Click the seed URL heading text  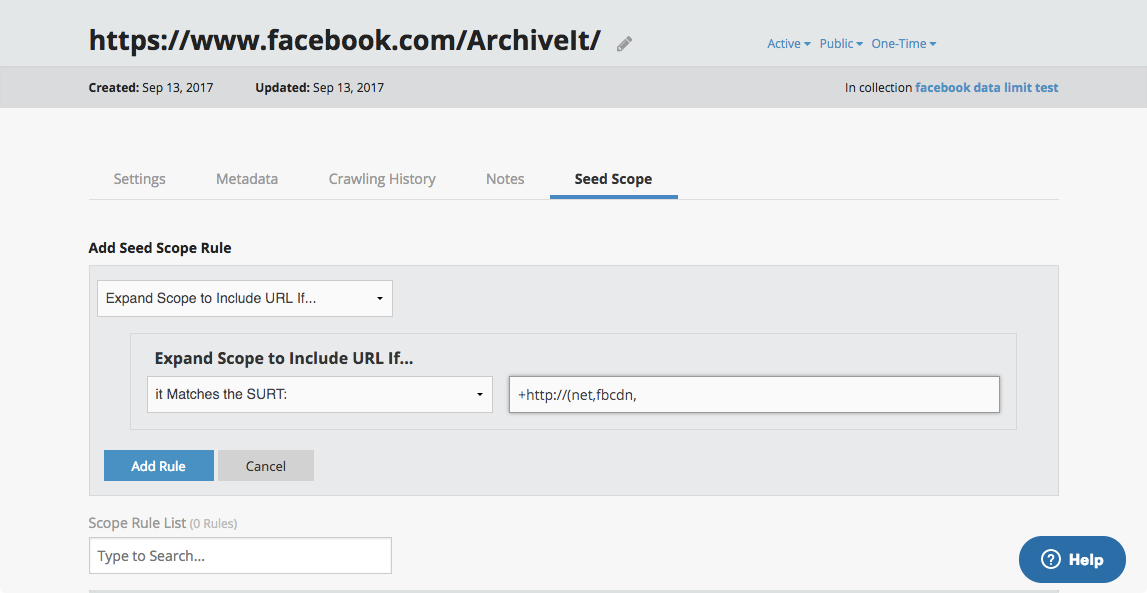345,40
